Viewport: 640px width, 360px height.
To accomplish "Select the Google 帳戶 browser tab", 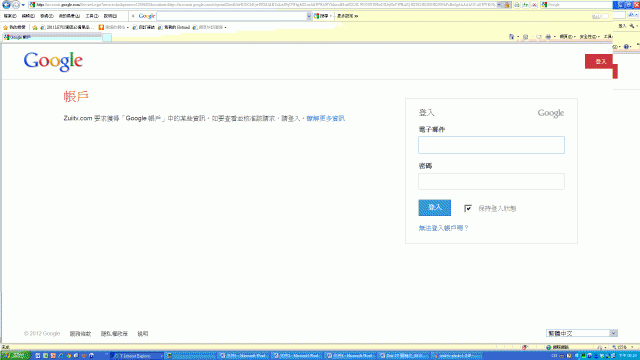I will tap(52, 37).
